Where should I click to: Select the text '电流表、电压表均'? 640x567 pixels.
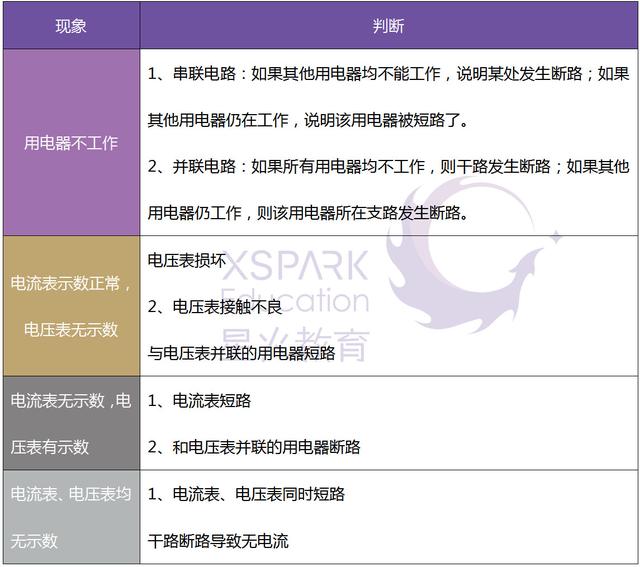point(71,494)
